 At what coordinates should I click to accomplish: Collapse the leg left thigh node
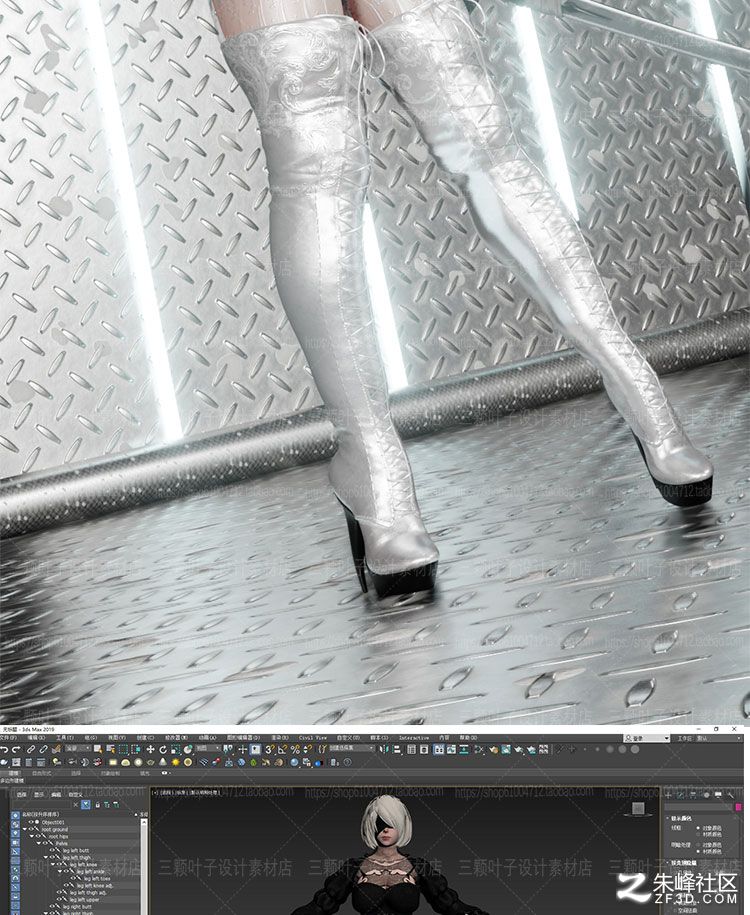click(46, 857)
